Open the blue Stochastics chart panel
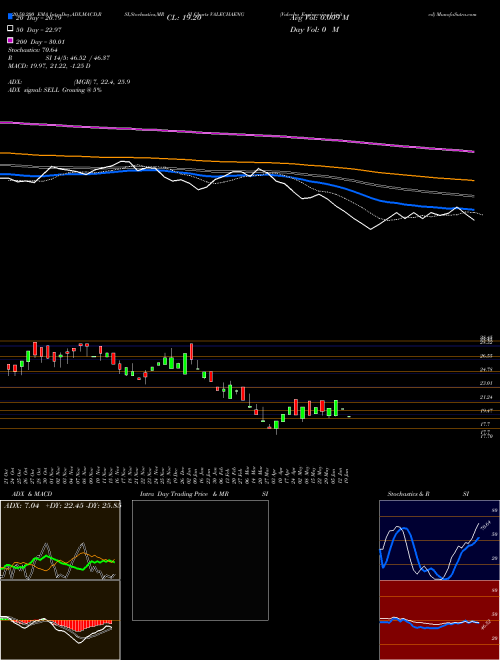Viewport: 500px width, 660px height. 439,540
